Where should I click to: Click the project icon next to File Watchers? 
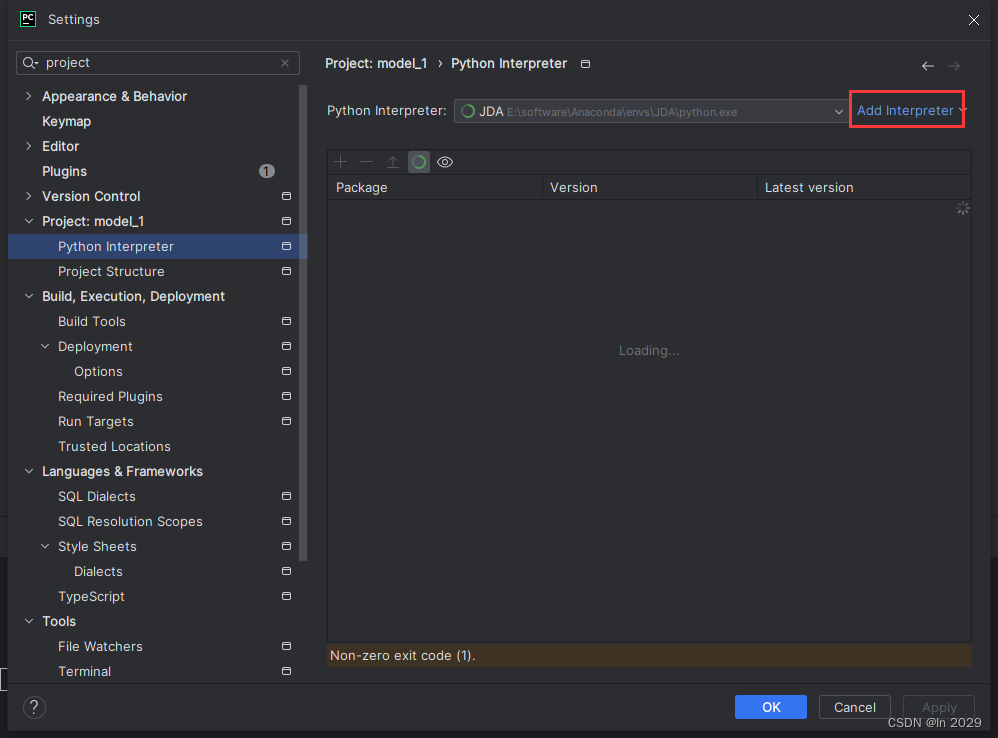pos(286,646)
